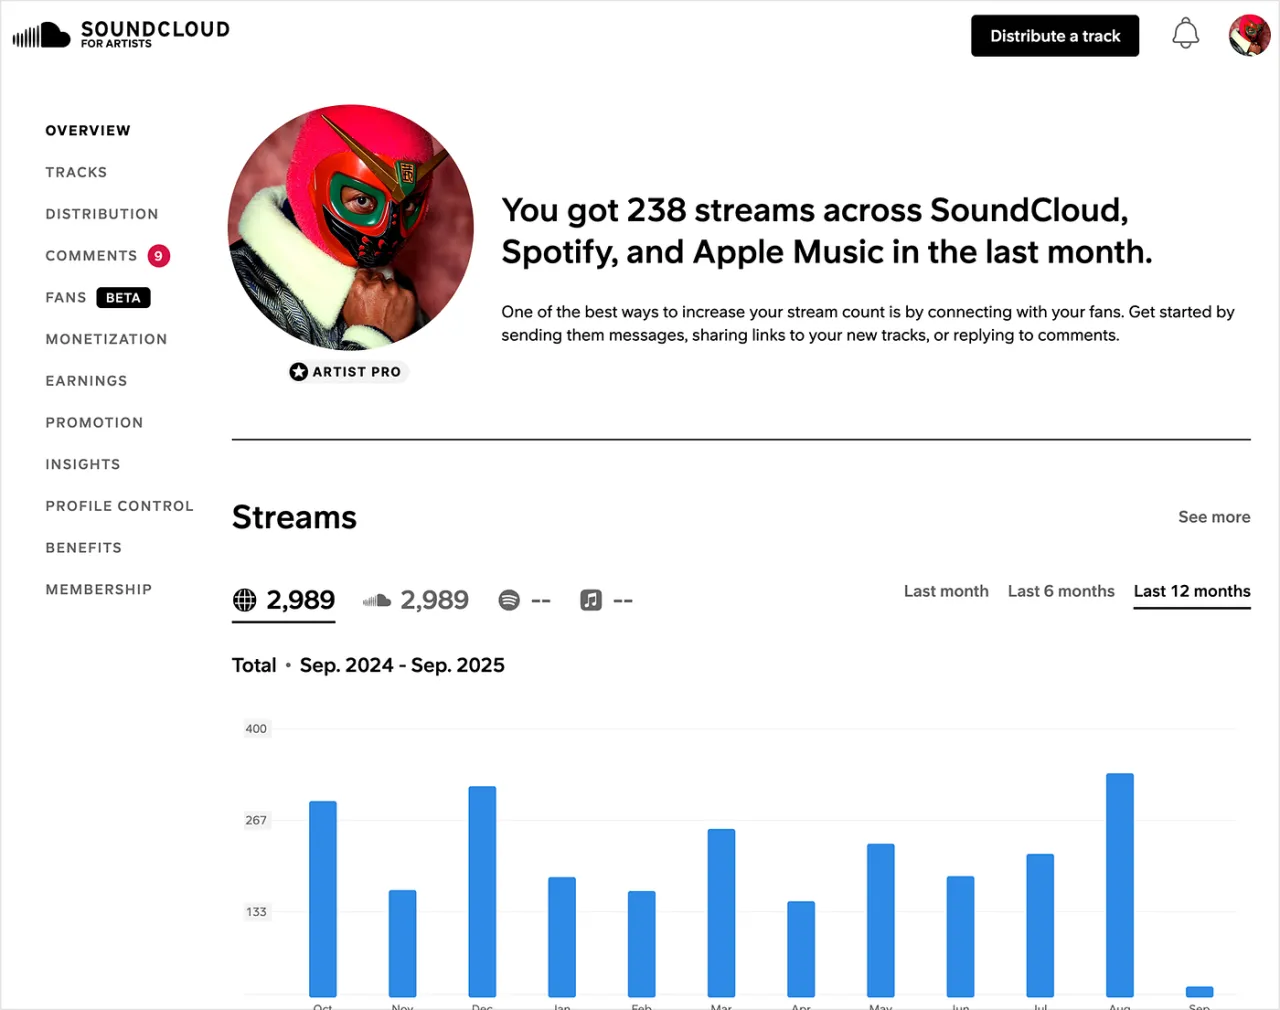1280x1010 pixels.
Task: Open Monetization in the sidebar
Action: [x=106, y=339]
